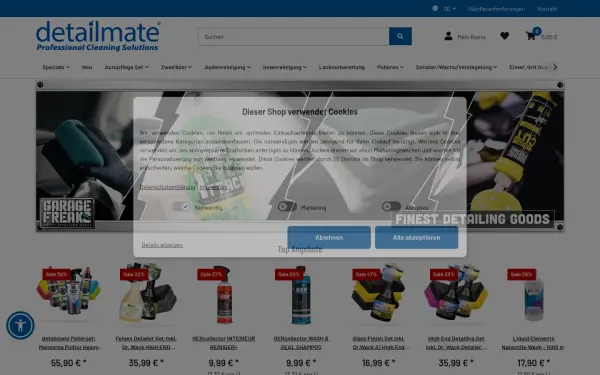
Task: Open the OERcollector INTERIEUR REINIGER product image
Action: tap(224, 294)
